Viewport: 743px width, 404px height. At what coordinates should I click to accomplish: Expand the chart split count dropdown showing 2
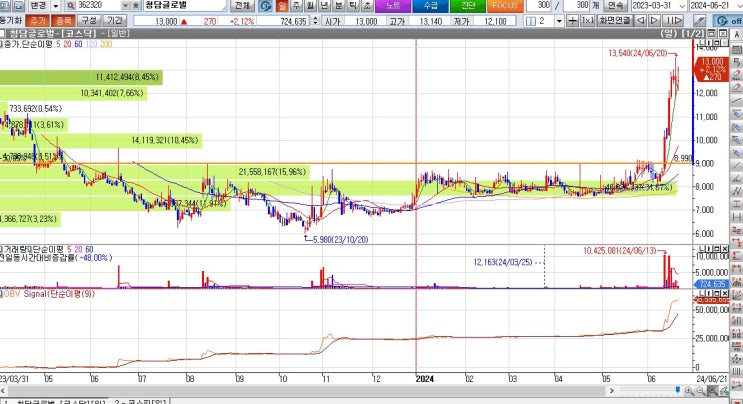click(559, 21)
